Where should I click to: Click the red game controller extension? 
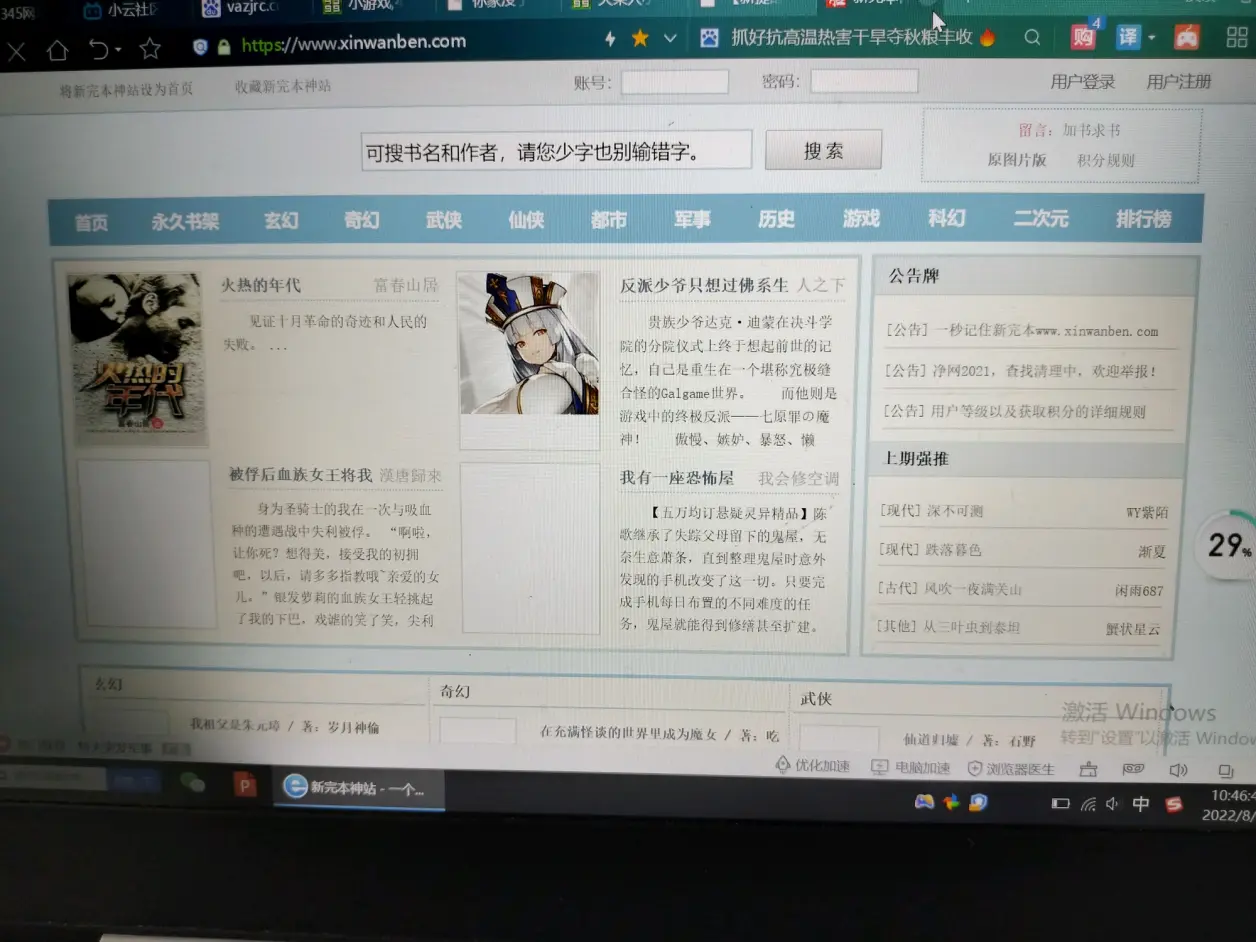point(1186,37)
